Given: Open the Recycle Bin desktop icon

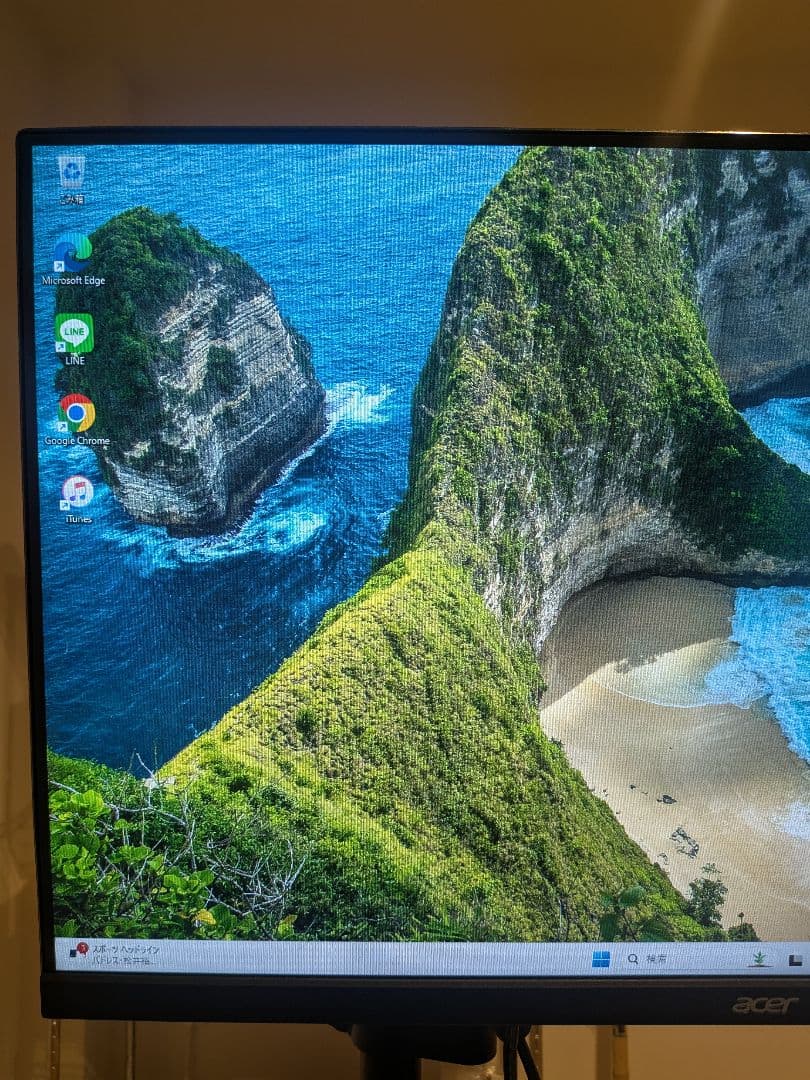Looking at the screenshot, I should coord(71,171).
